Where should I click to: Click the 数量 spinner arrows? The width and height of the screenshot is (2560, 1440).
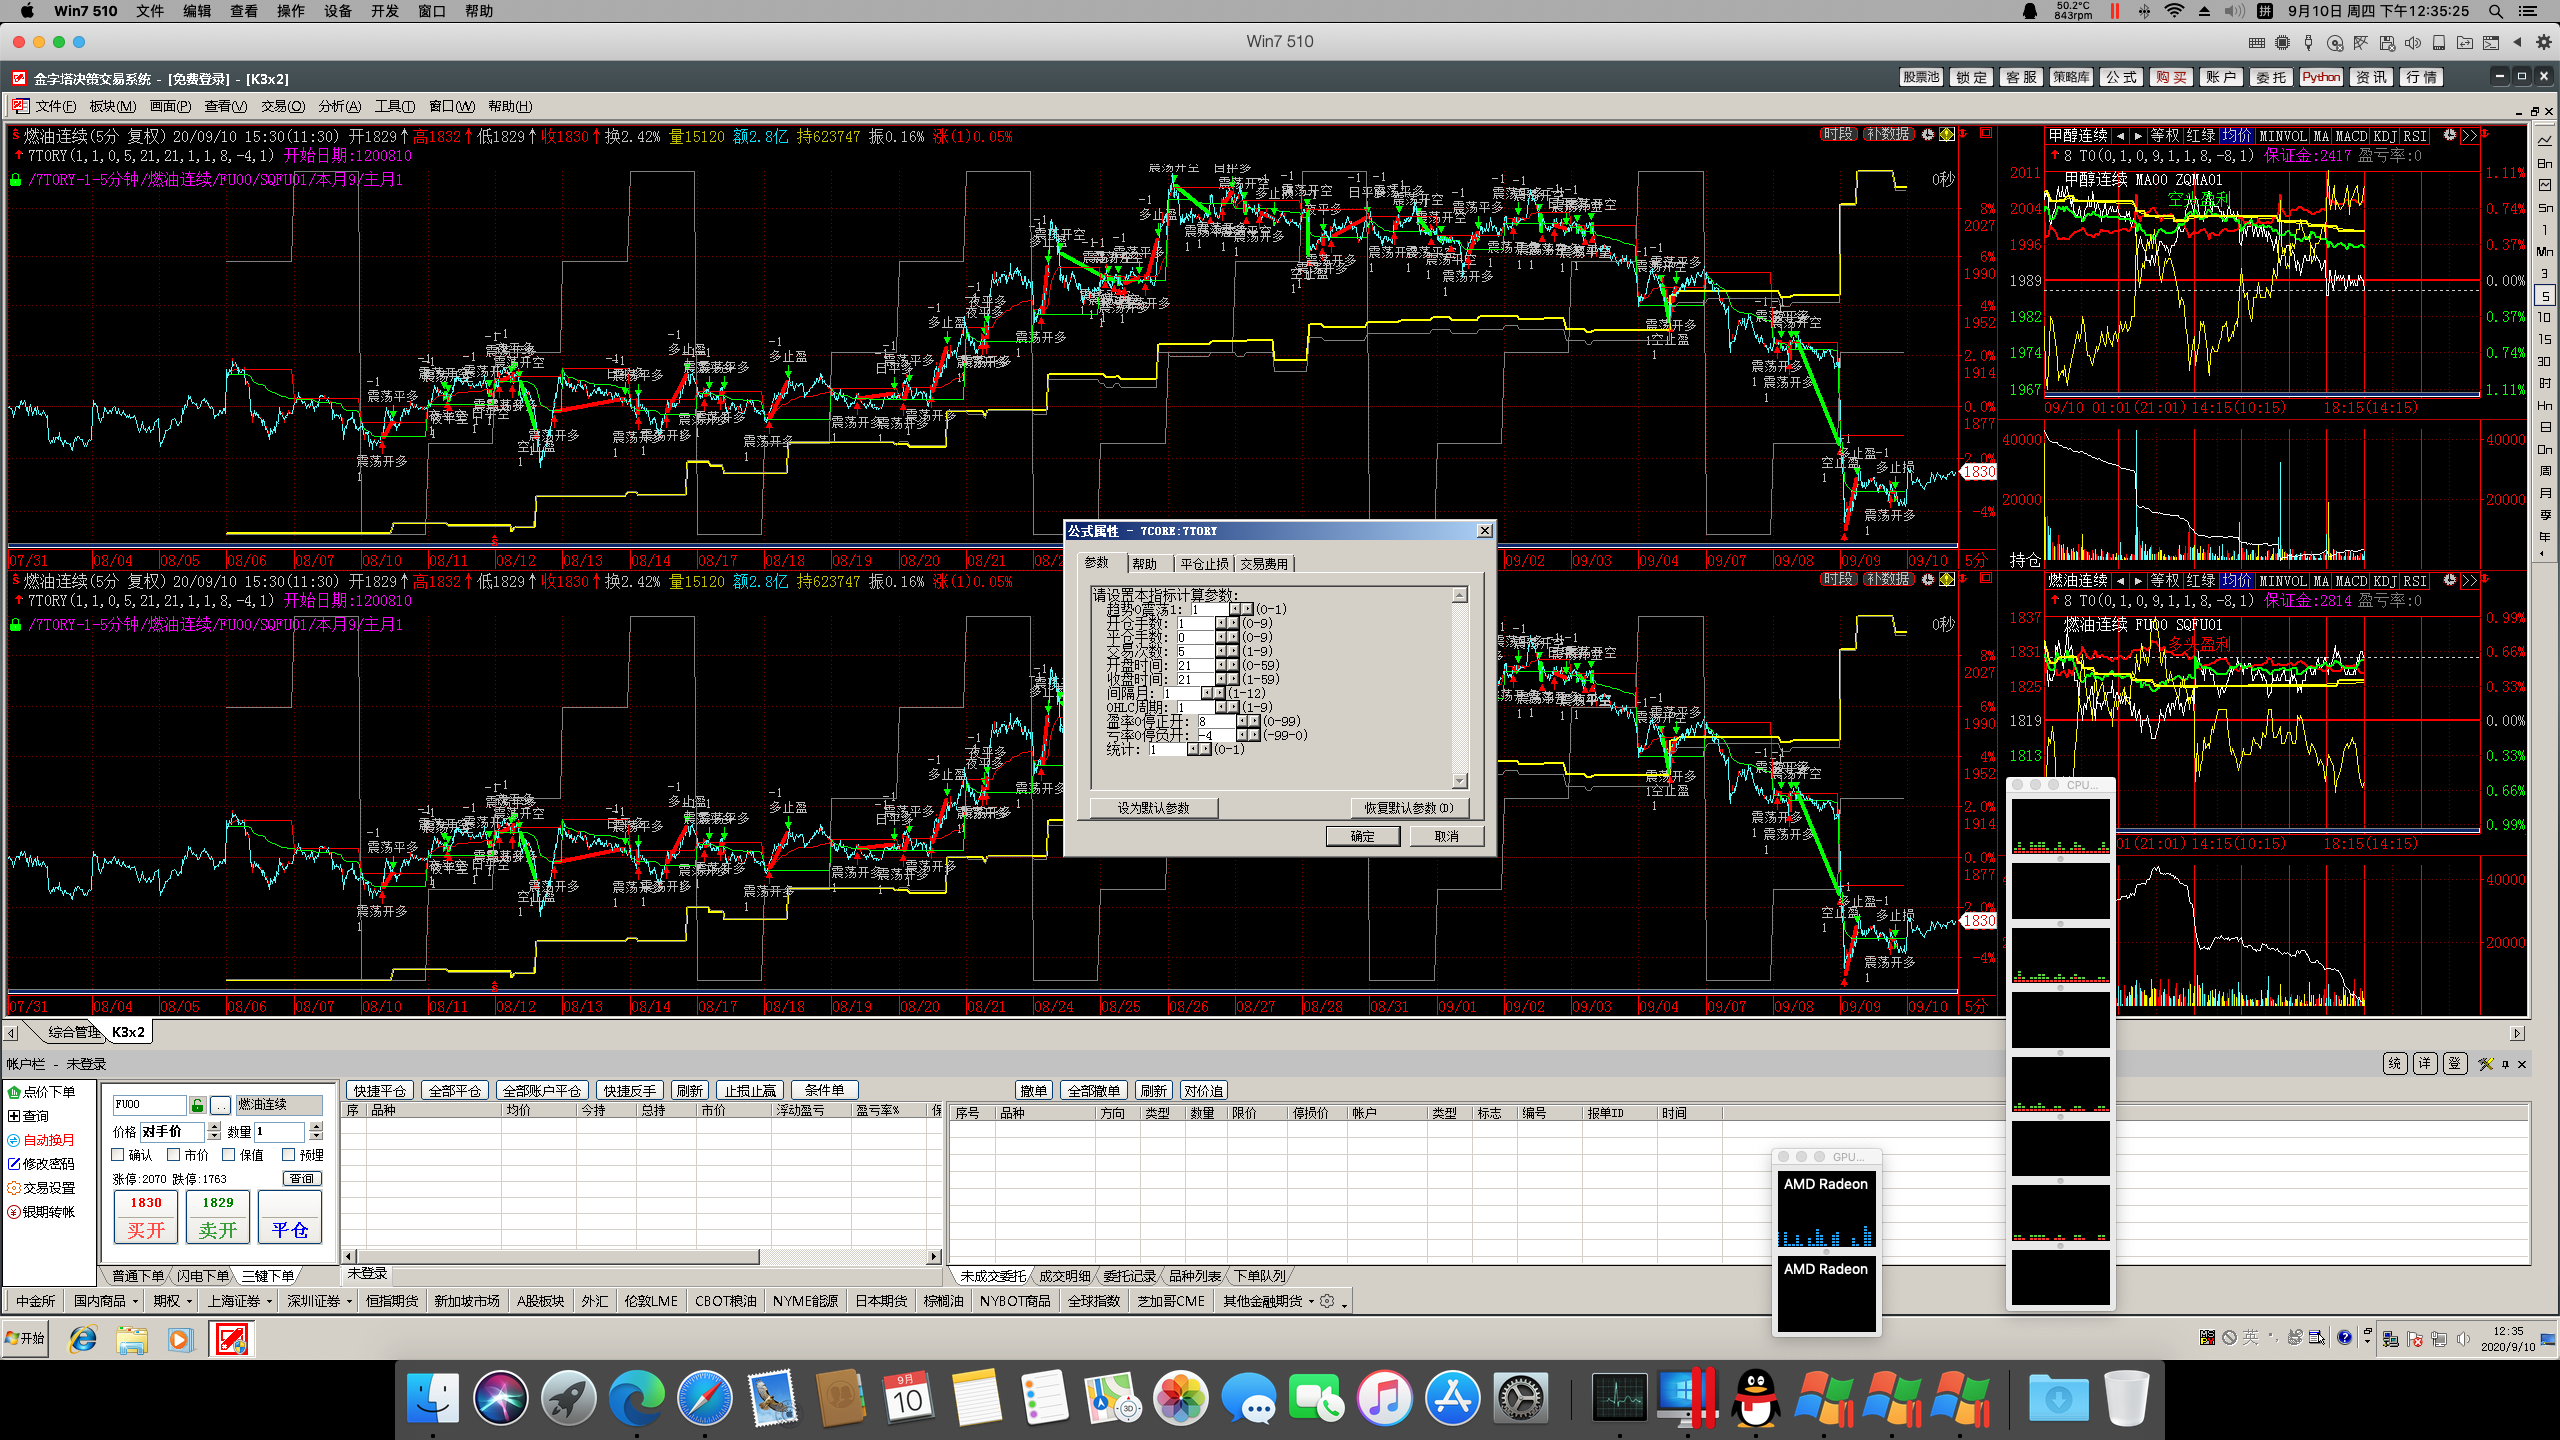316,1131
